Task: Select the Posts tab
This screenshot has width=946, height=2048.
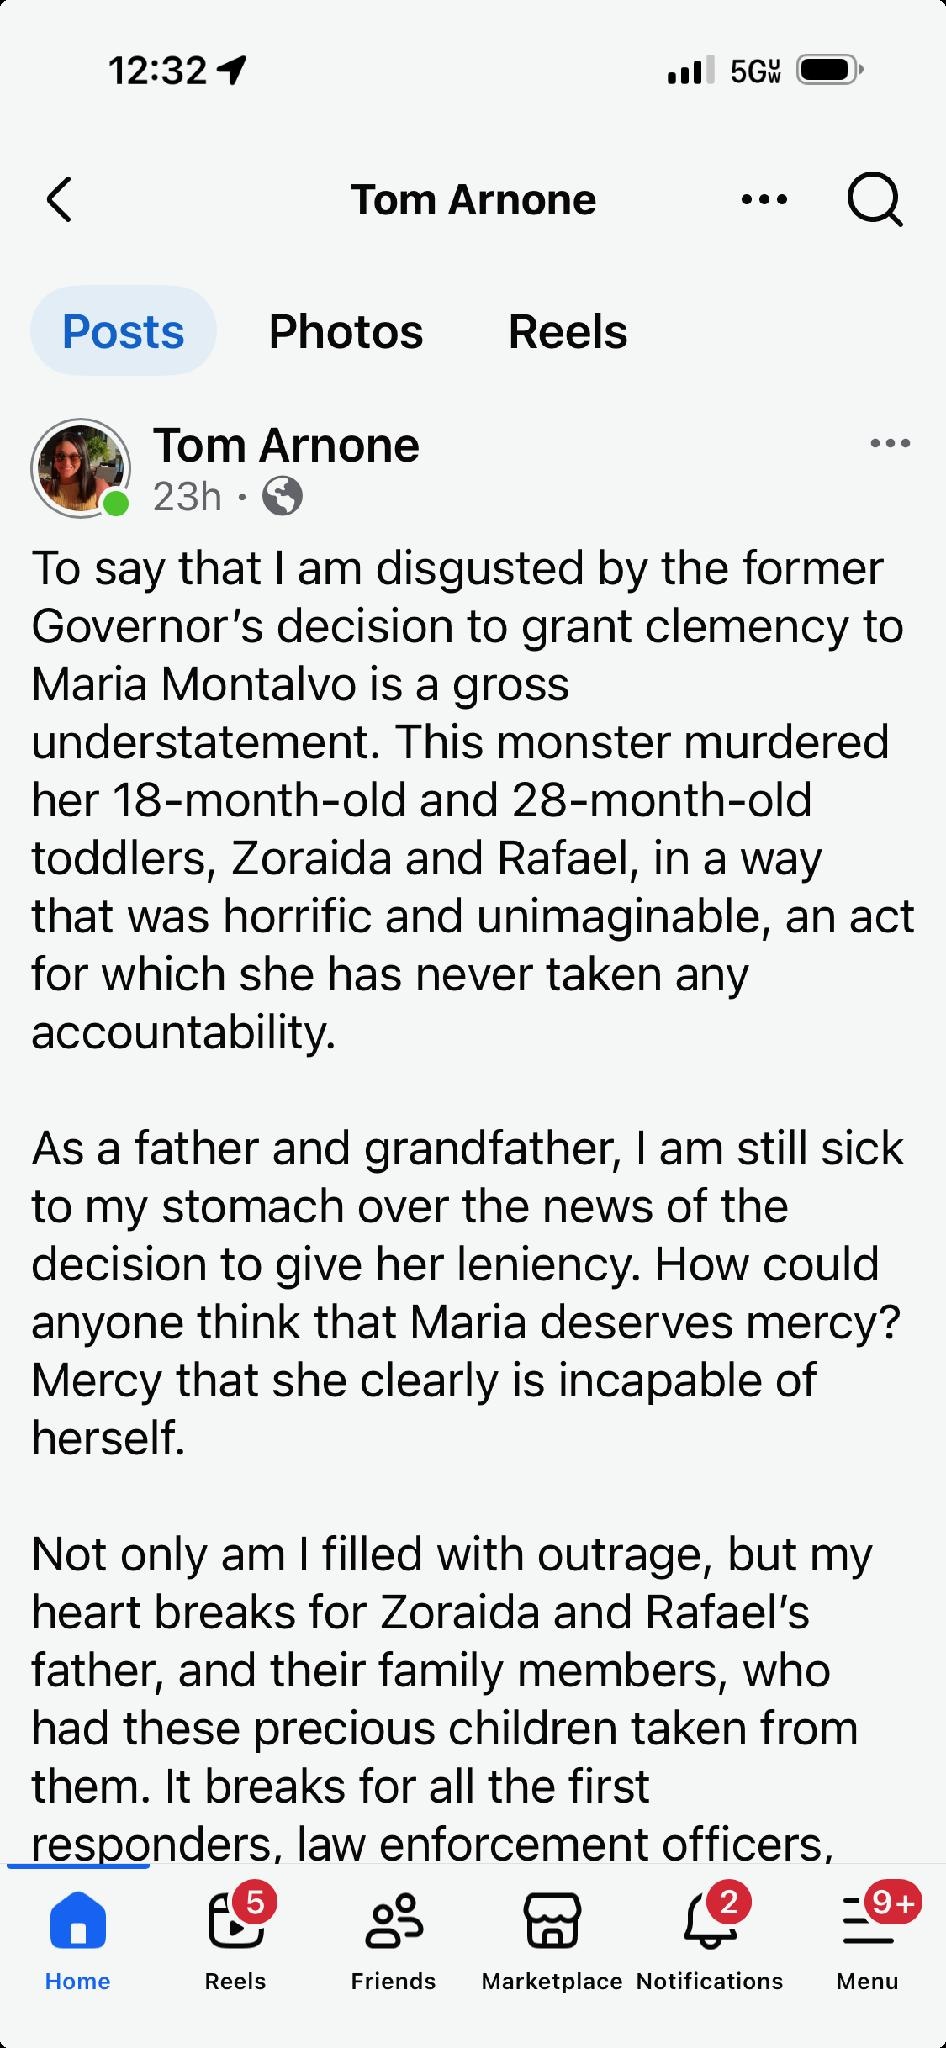Action: [x=123, y=331]
